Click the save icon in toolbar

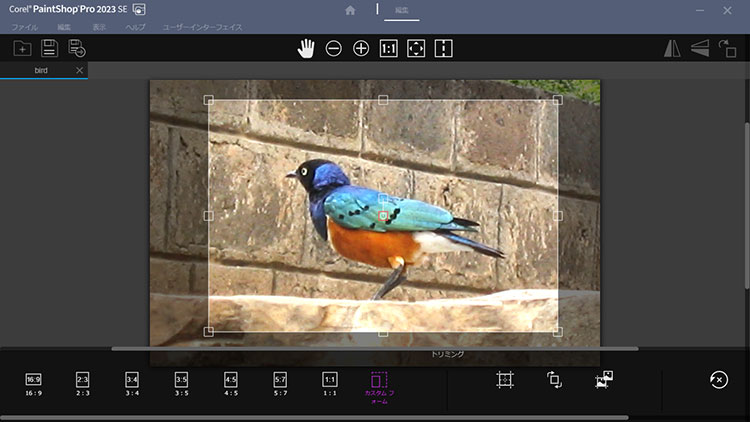(49, 48)
